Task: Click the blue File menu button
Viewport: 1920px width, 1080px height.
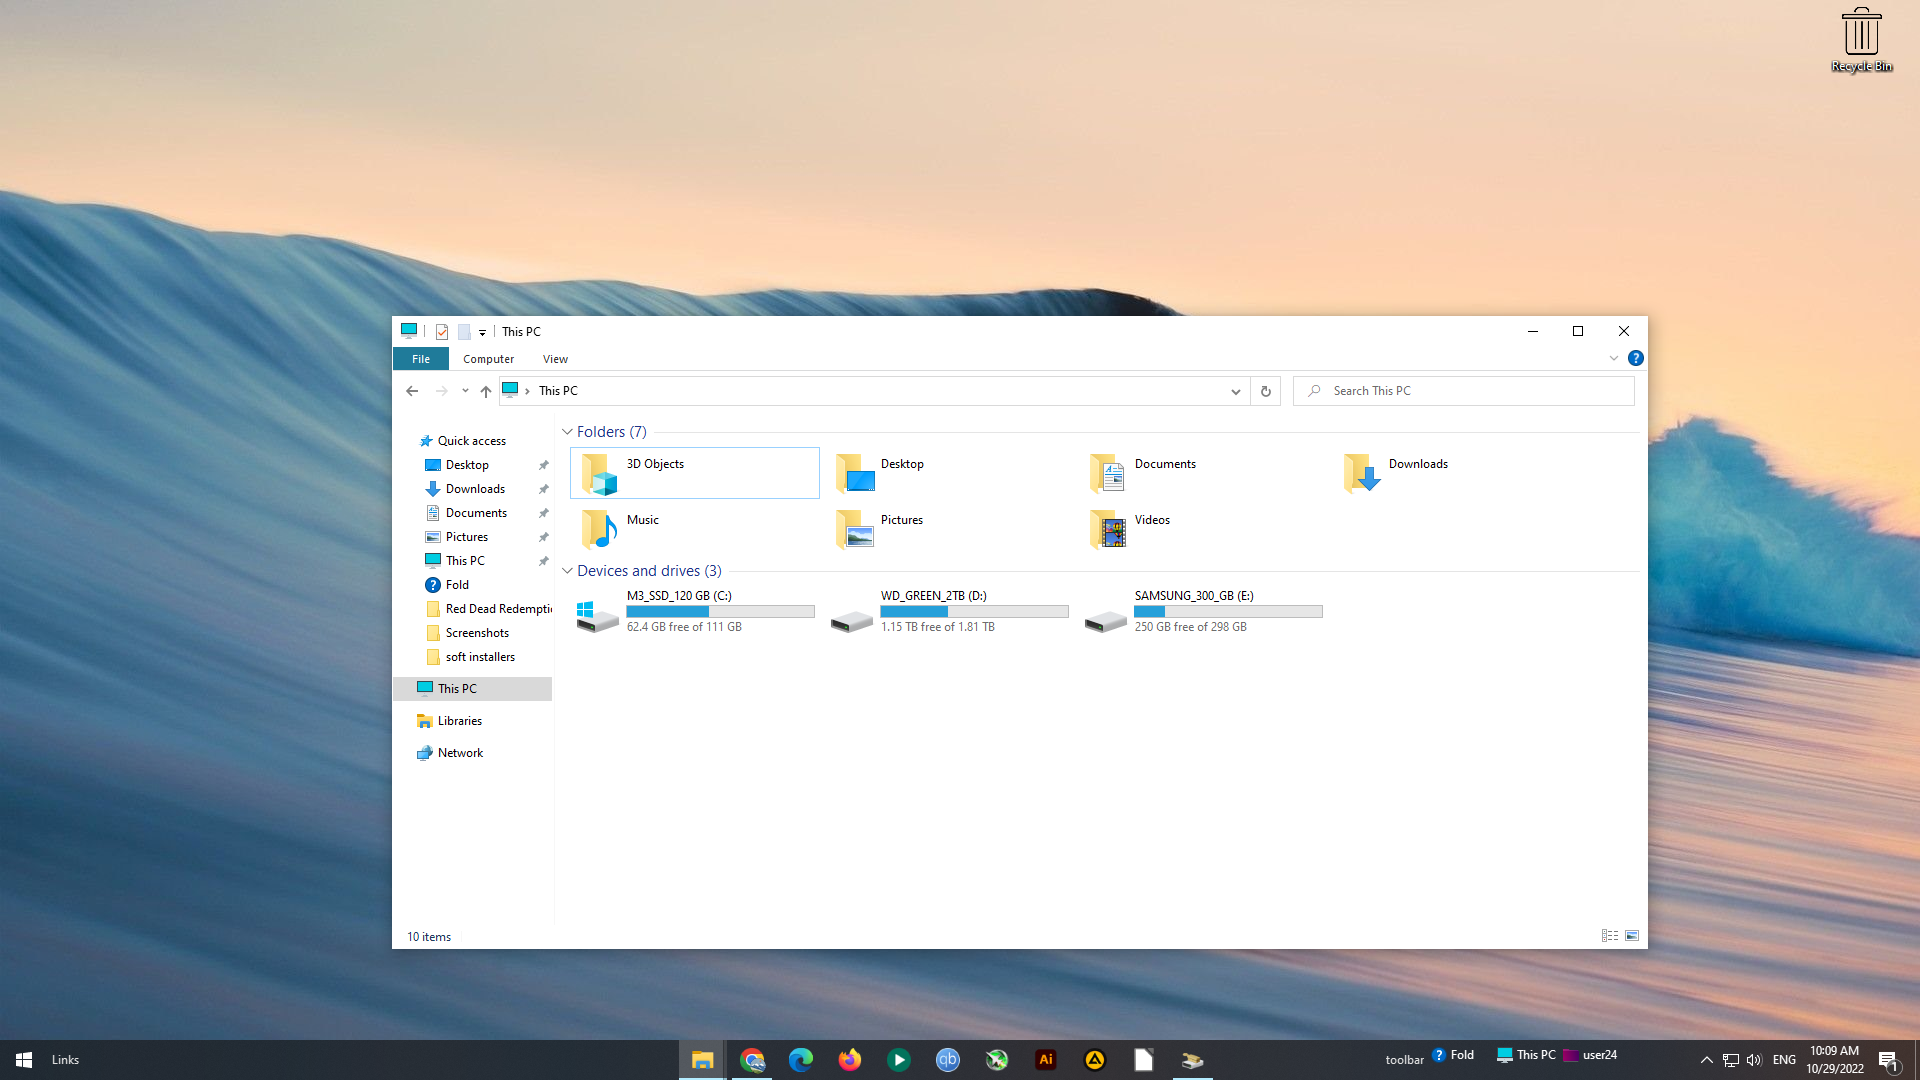Action: (x=421, y=359)
